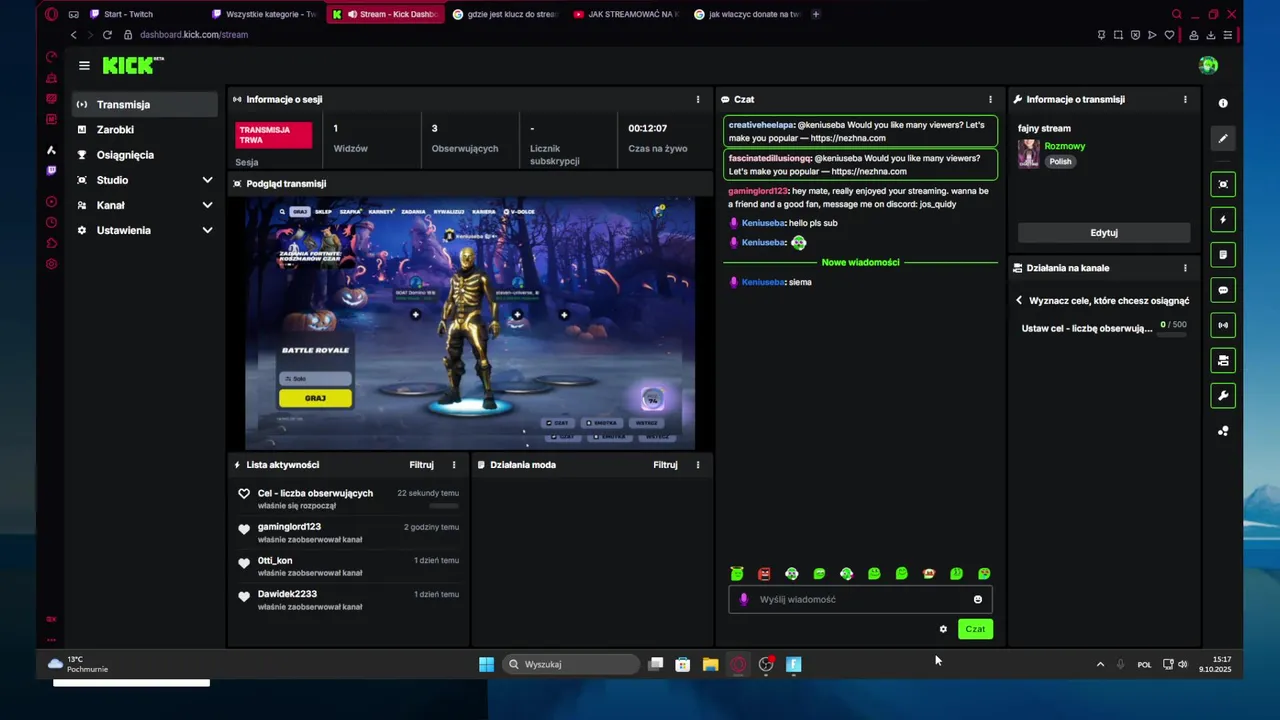Open File Explorer from the taskbar

pos(710,664)
